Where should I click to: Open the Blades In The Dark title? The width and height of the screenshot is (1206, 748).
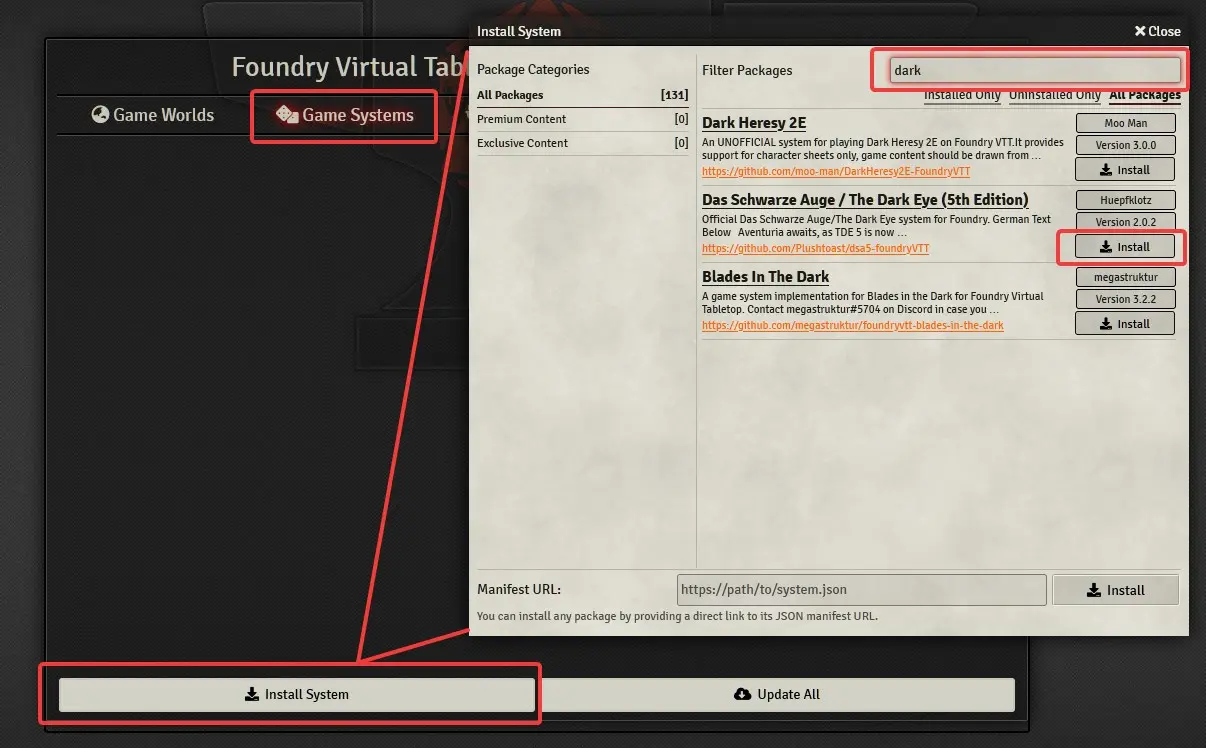pyautogui.click(x=765, y=277)
